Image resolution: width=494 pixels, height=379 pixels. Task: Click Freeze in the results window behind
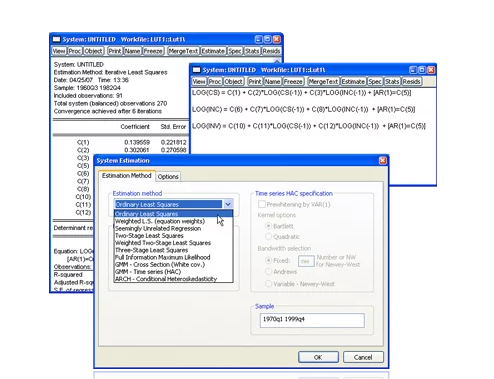coord(153,51)
